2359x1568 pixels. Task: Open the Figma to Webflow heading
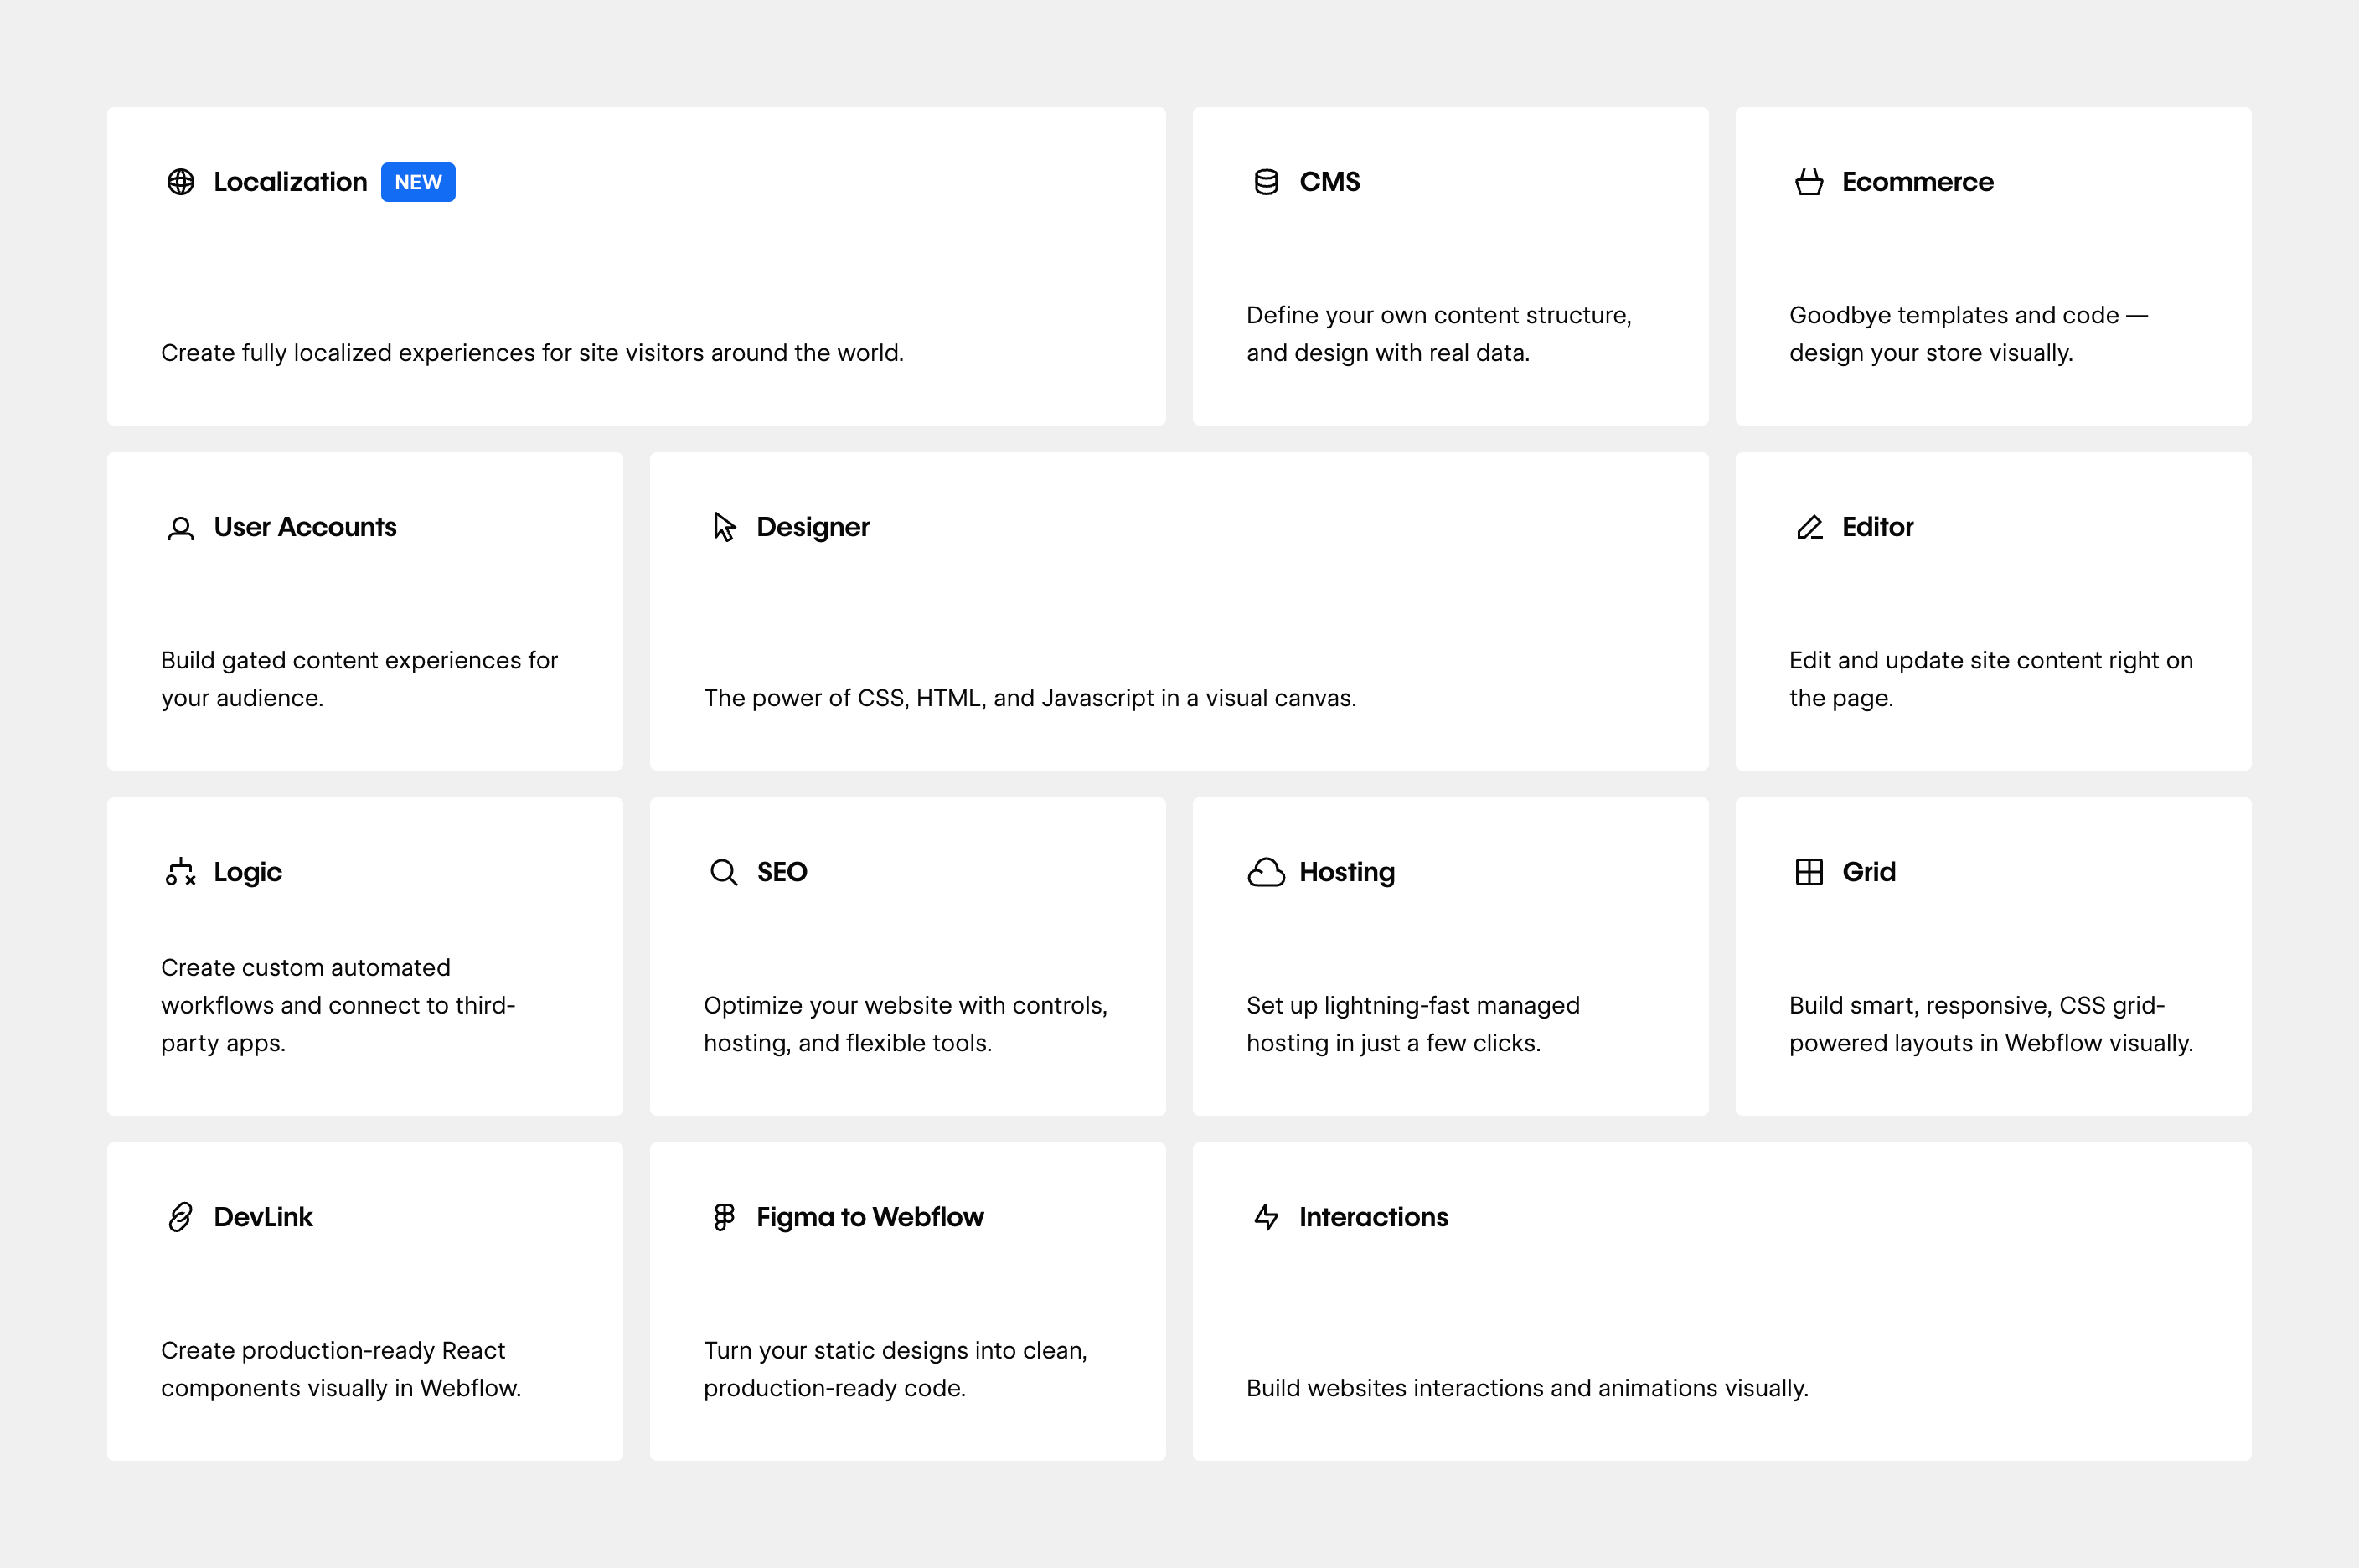pyautogui.click(x=870, y=1217)
